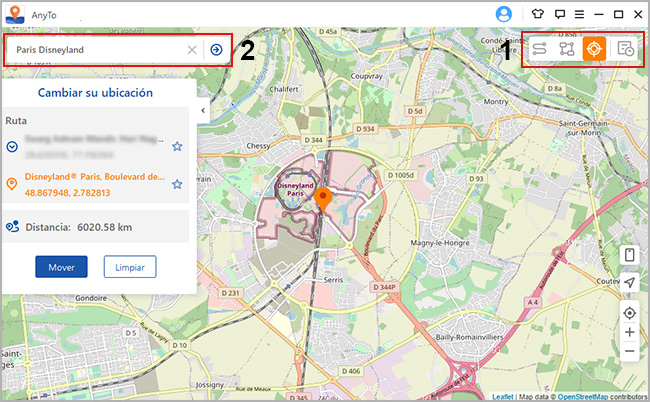Open the user account profile icon
This screenshot has width=650, height=402.
pyautogui.click(x=504, y=15)
